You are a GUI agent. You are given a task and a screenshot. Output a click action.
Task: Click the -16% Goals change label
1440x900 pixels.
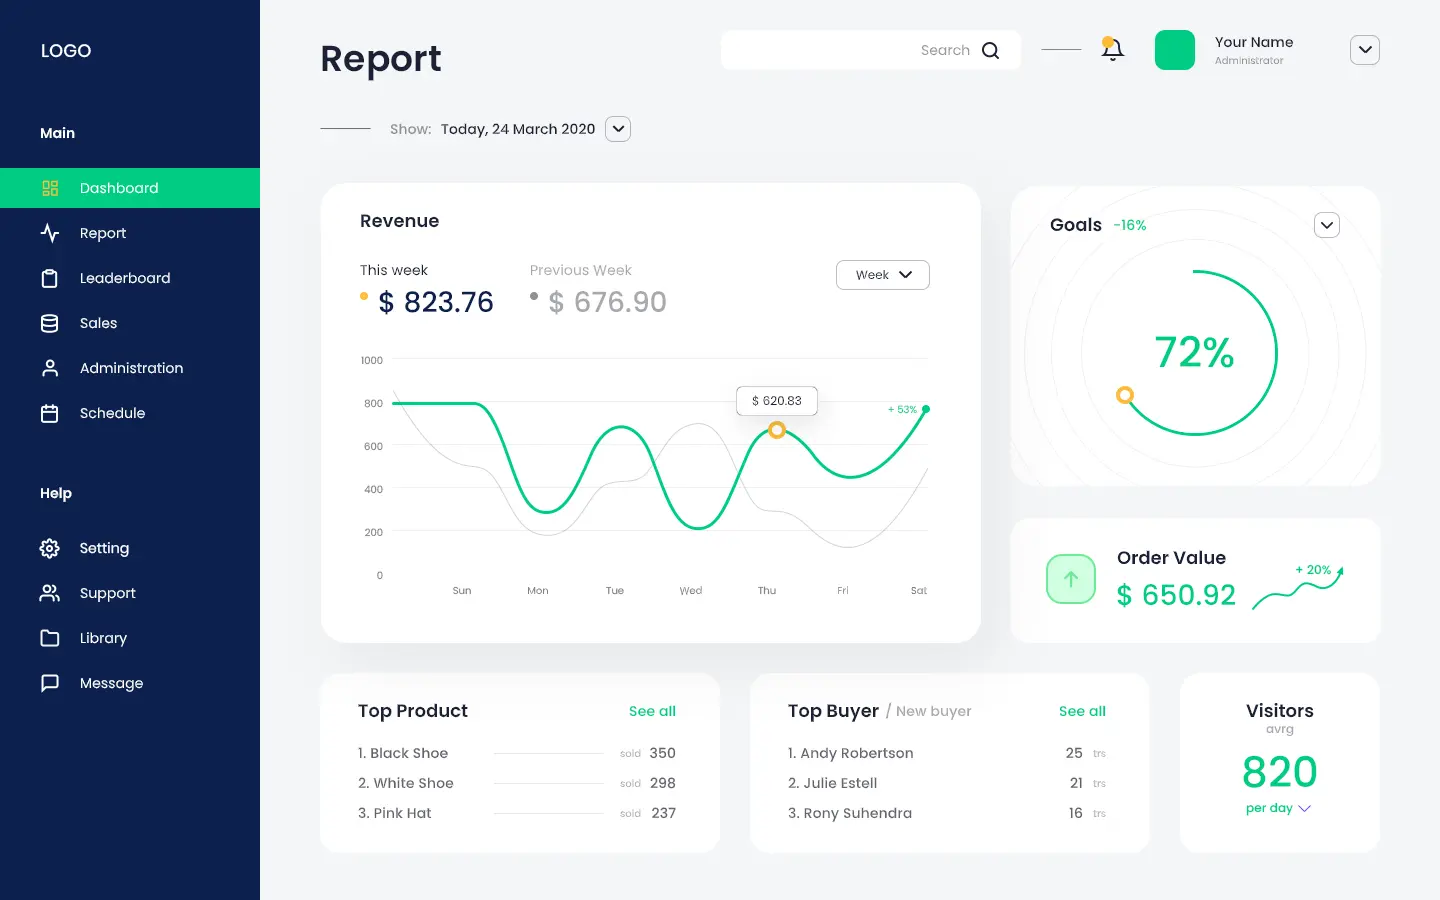point(1130,225)
